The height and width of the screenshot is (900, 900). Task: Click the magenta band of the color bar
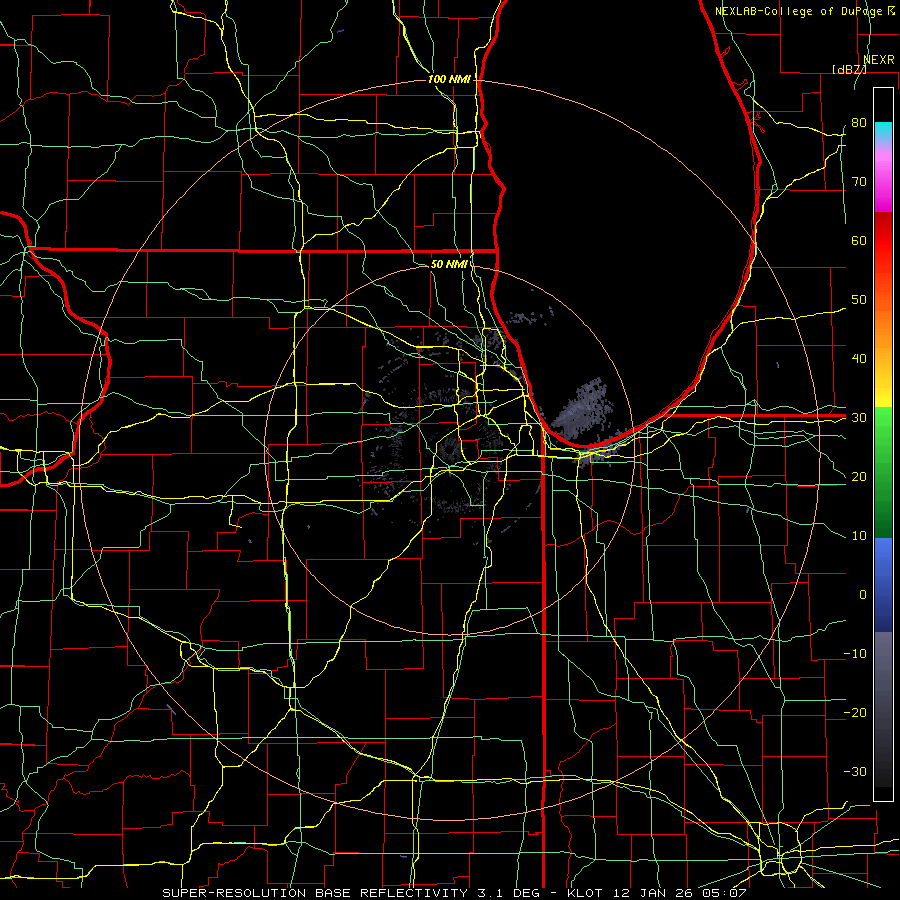[883, 184]
